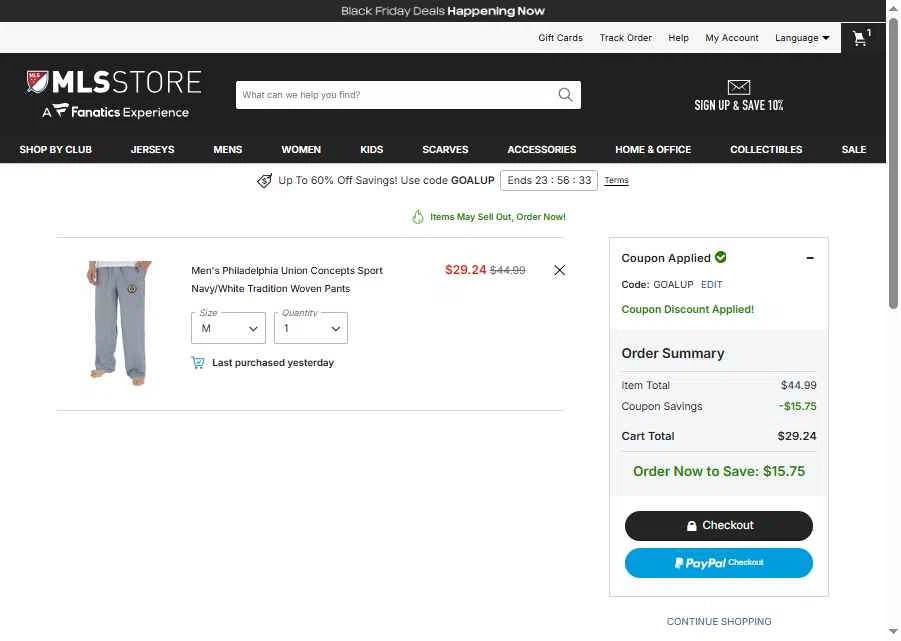Click Continue Shopping link

[719, 621]
